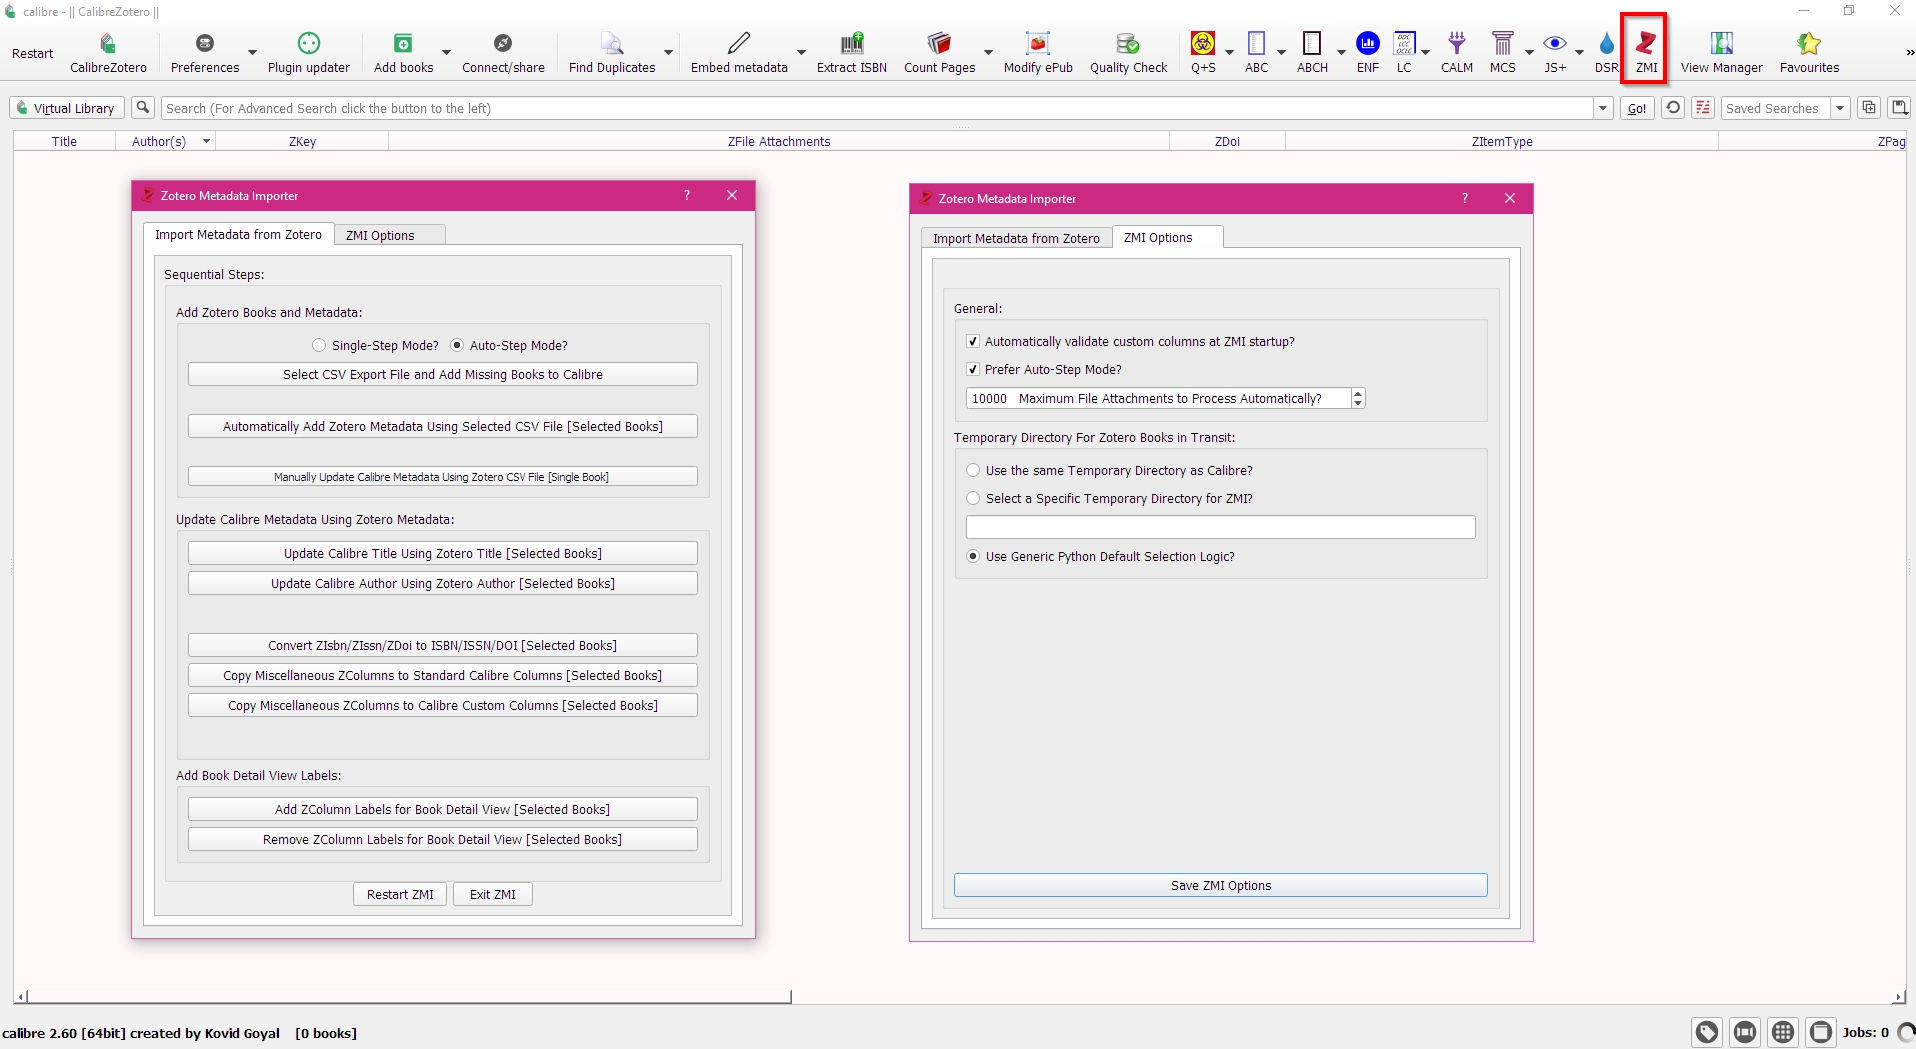Expand the Add books dropdown arrow
This screenshot has width=1916, height=1049.
pyautogui.click(x=446, y=53)
